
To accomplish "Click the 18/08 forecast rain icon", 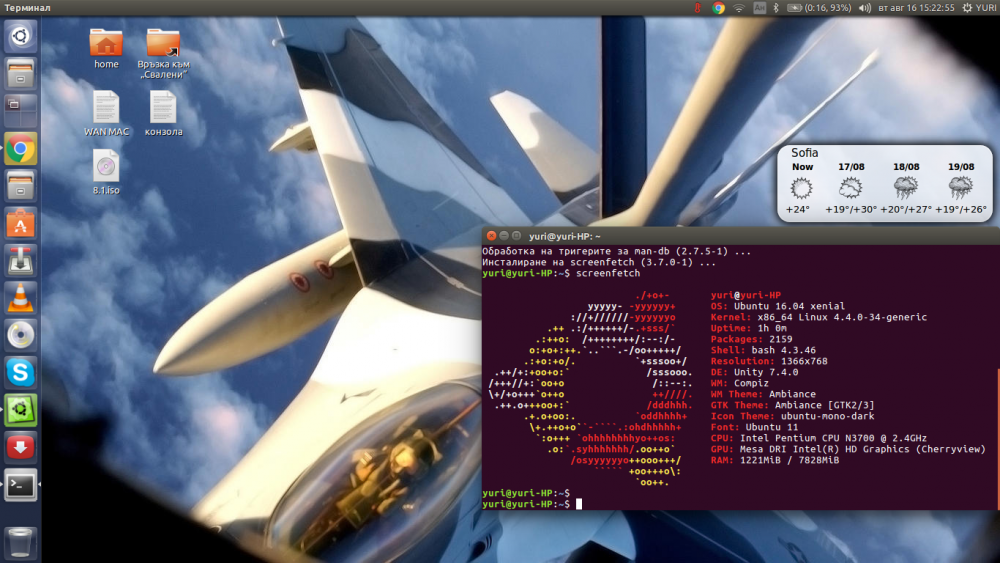I will tap(906, 188).
